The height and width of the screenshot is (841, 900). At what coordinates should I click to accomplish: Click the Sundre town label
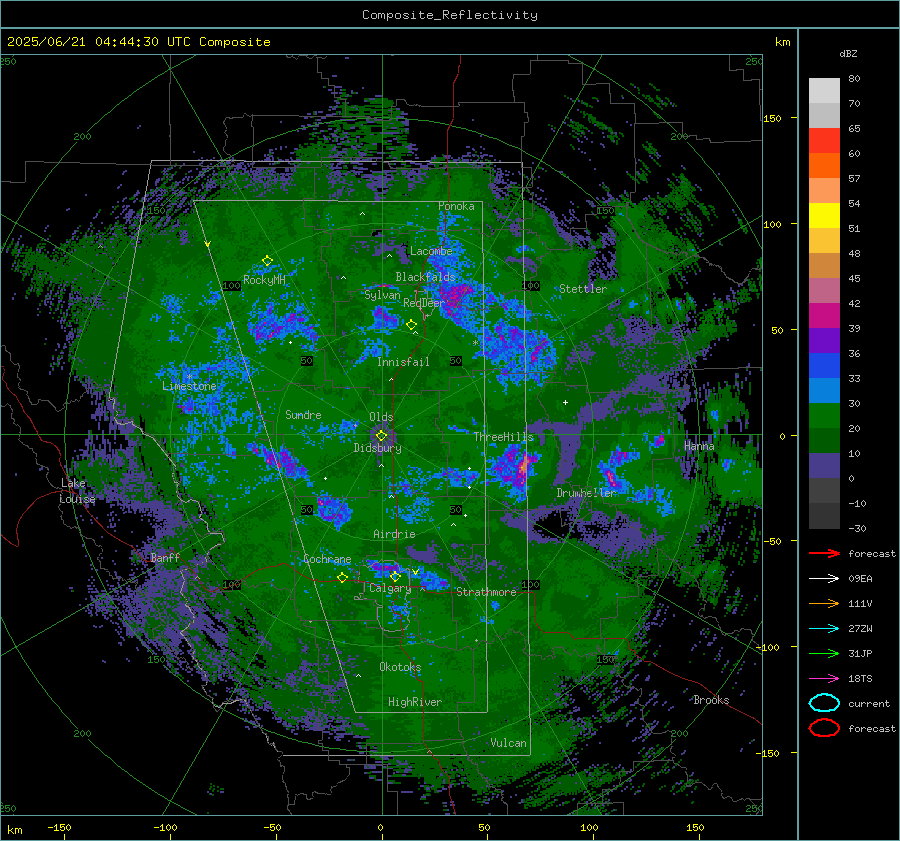(x=303, y=414)
